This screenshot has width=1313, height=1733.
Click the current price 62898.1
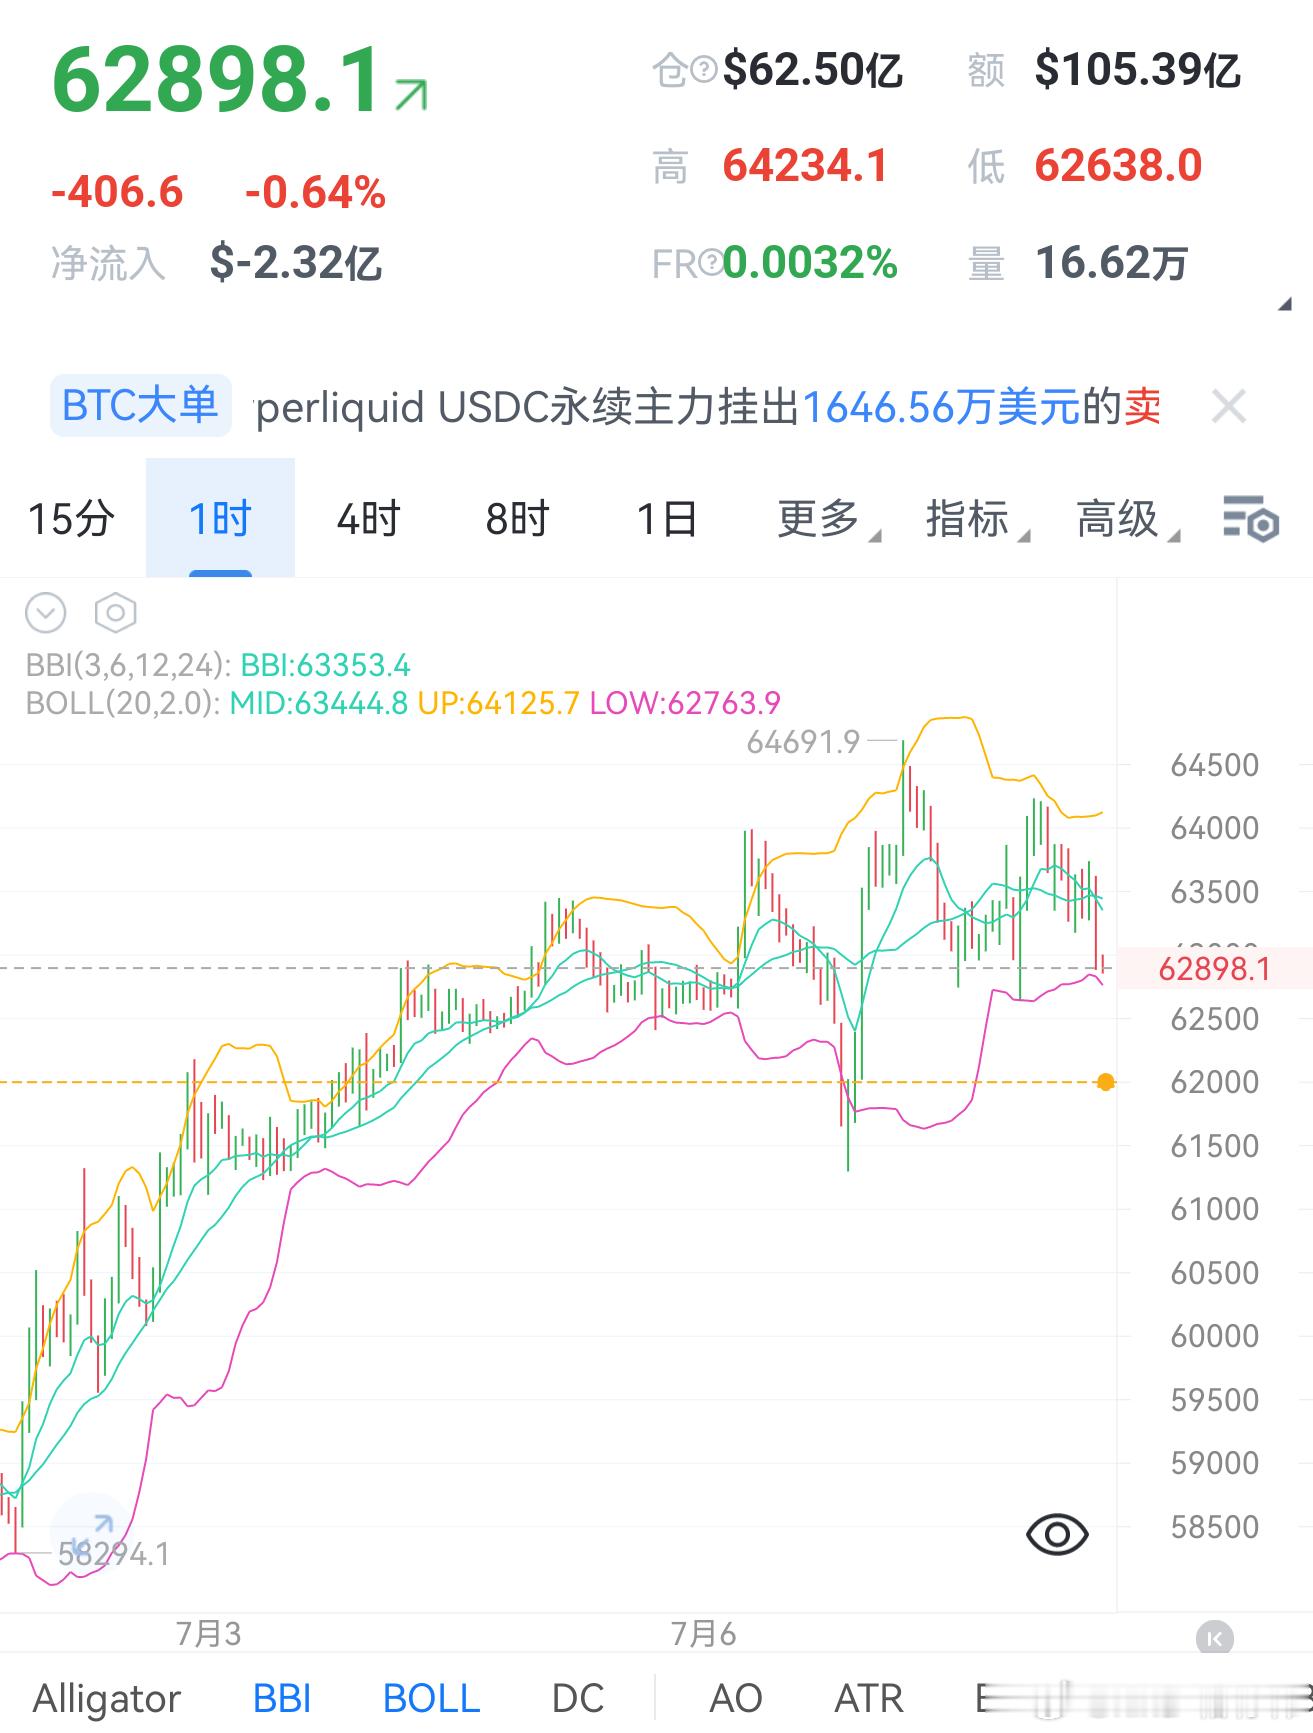tap(217, 80)
